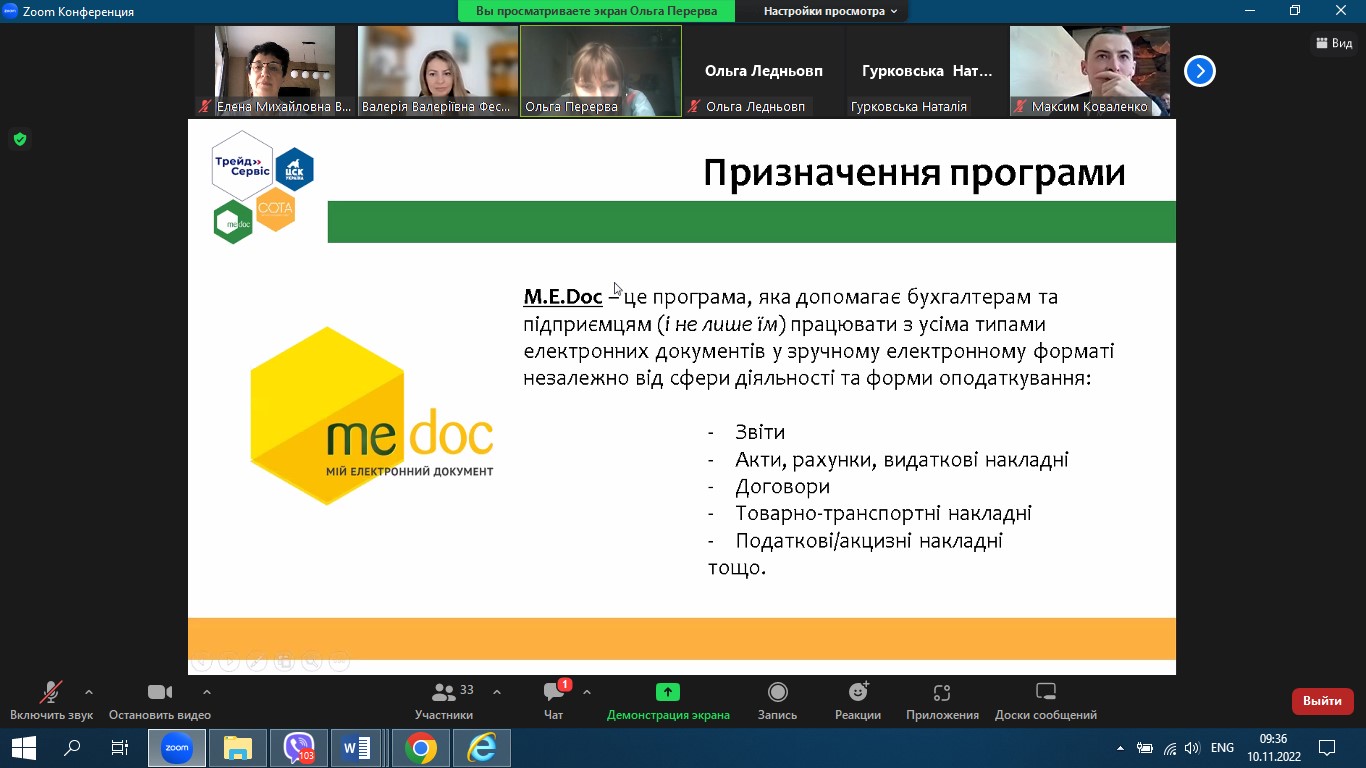
Task: Click the screen share notification banner
Action: pos(596,11)
